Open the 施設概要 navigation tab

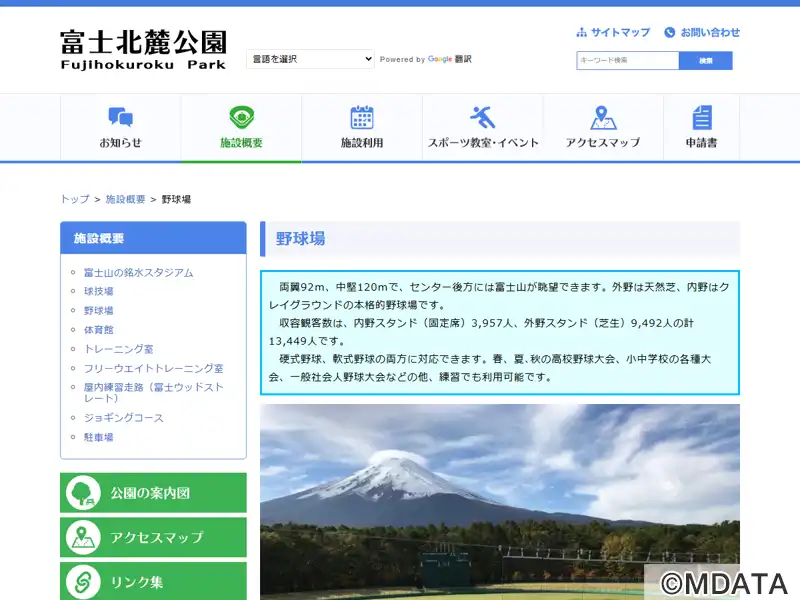241,128
